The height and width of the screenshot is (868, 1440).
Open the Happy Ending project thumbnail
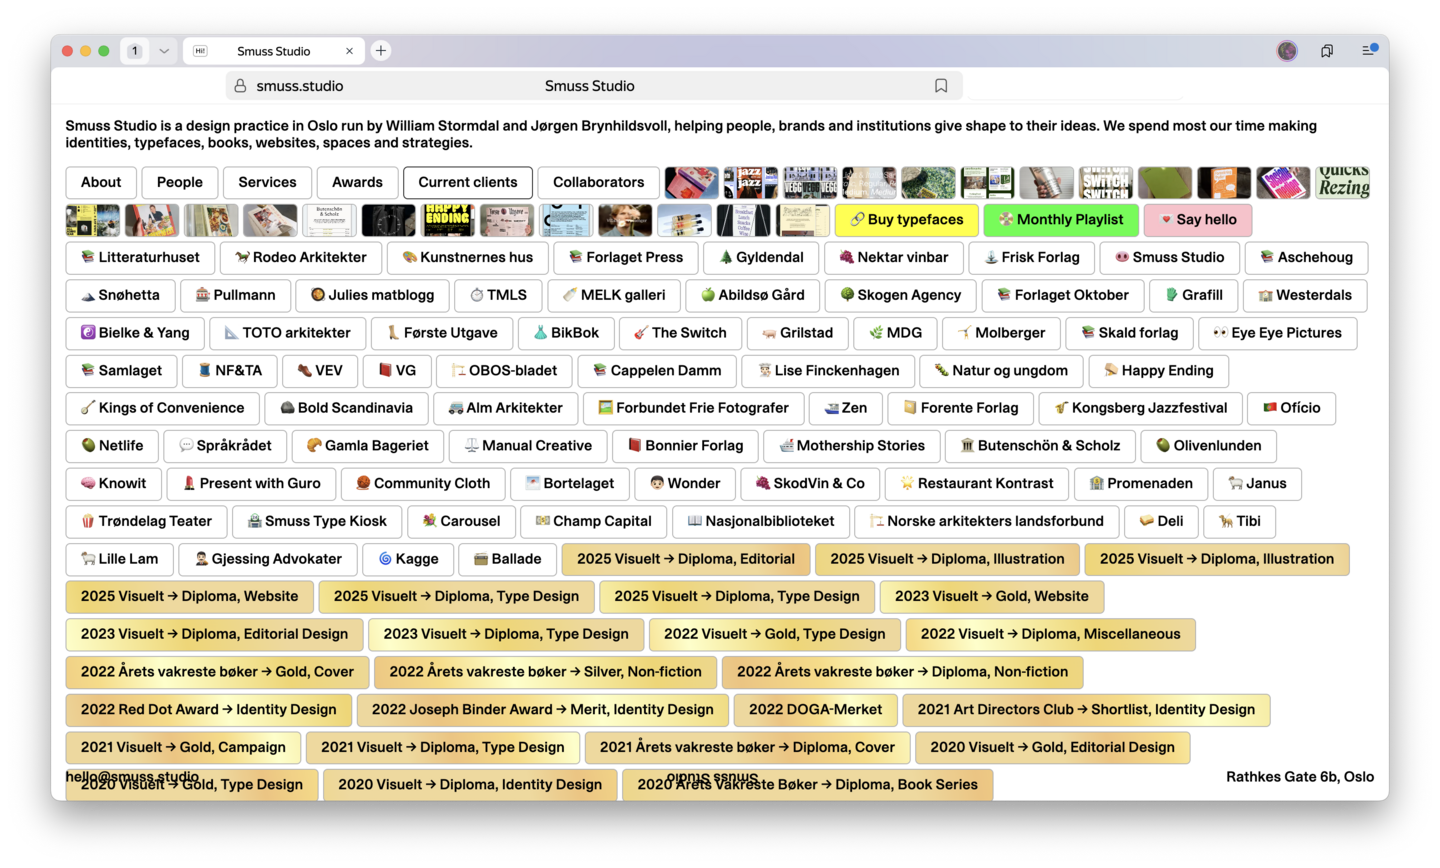click(x=448, y=220)
